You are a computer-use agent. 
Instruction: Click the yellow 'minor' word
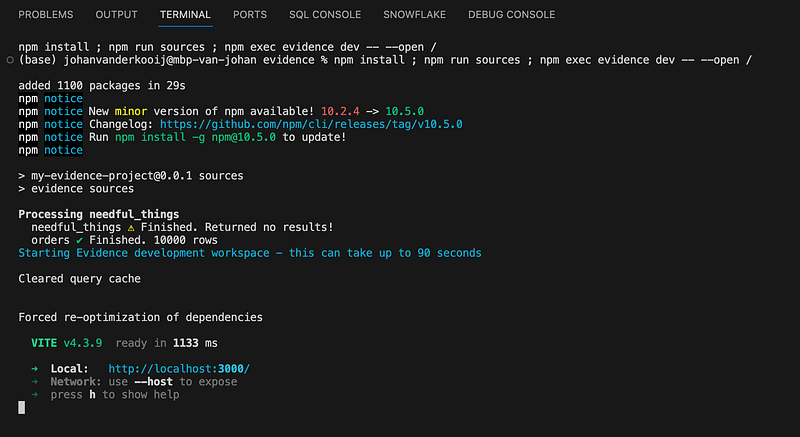pyautogui.click(x=131, y=111)
